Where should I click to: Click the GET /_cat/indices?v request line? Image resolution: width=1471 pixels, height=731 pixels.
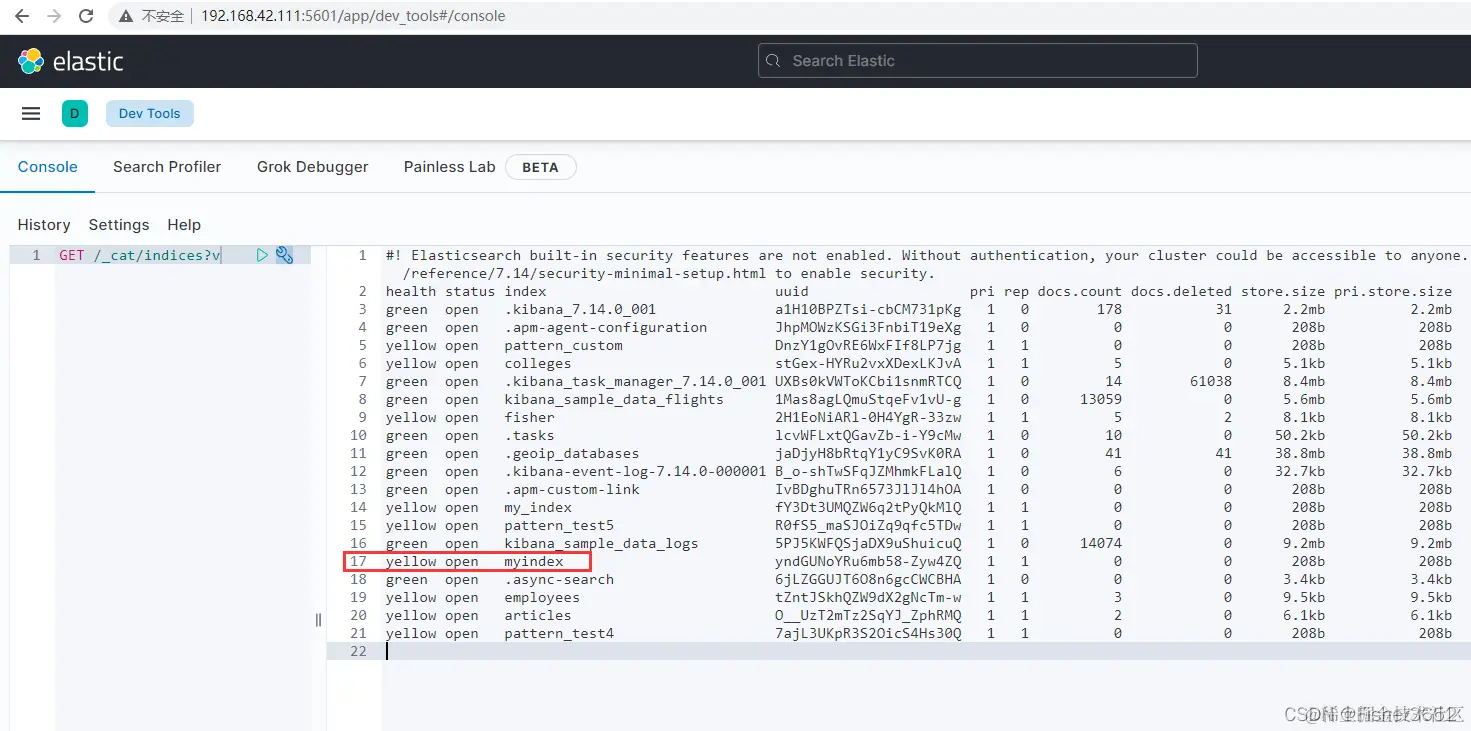[x=140, y=255]
